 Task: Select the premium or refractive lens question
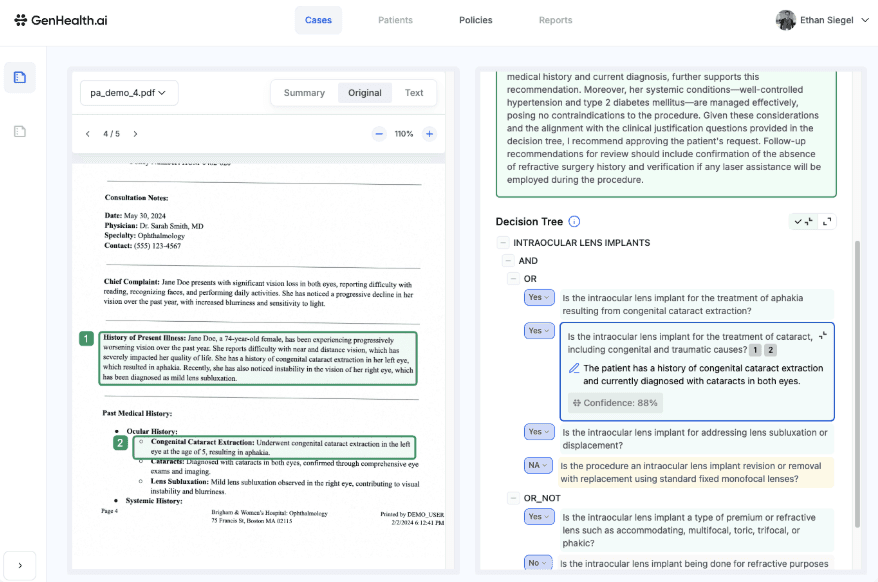point(696,530)
